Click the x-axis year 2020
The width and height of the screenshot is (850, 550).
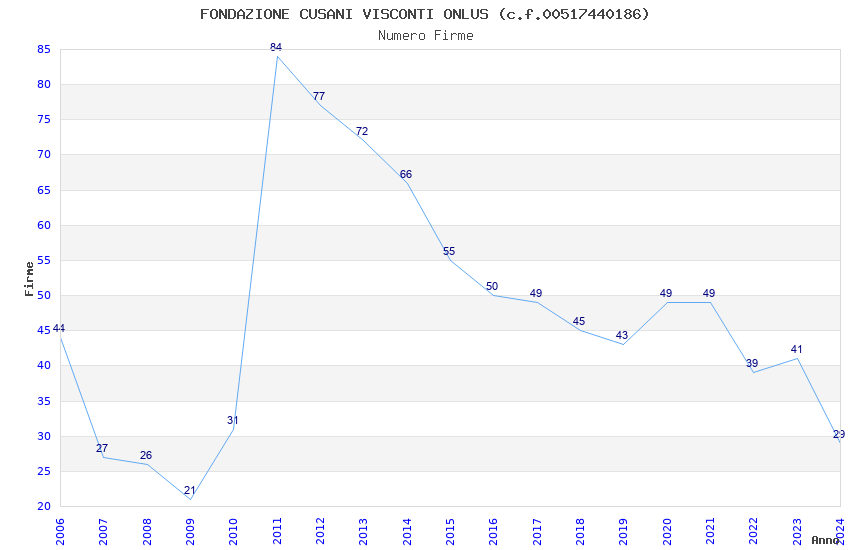coord(667,531)
